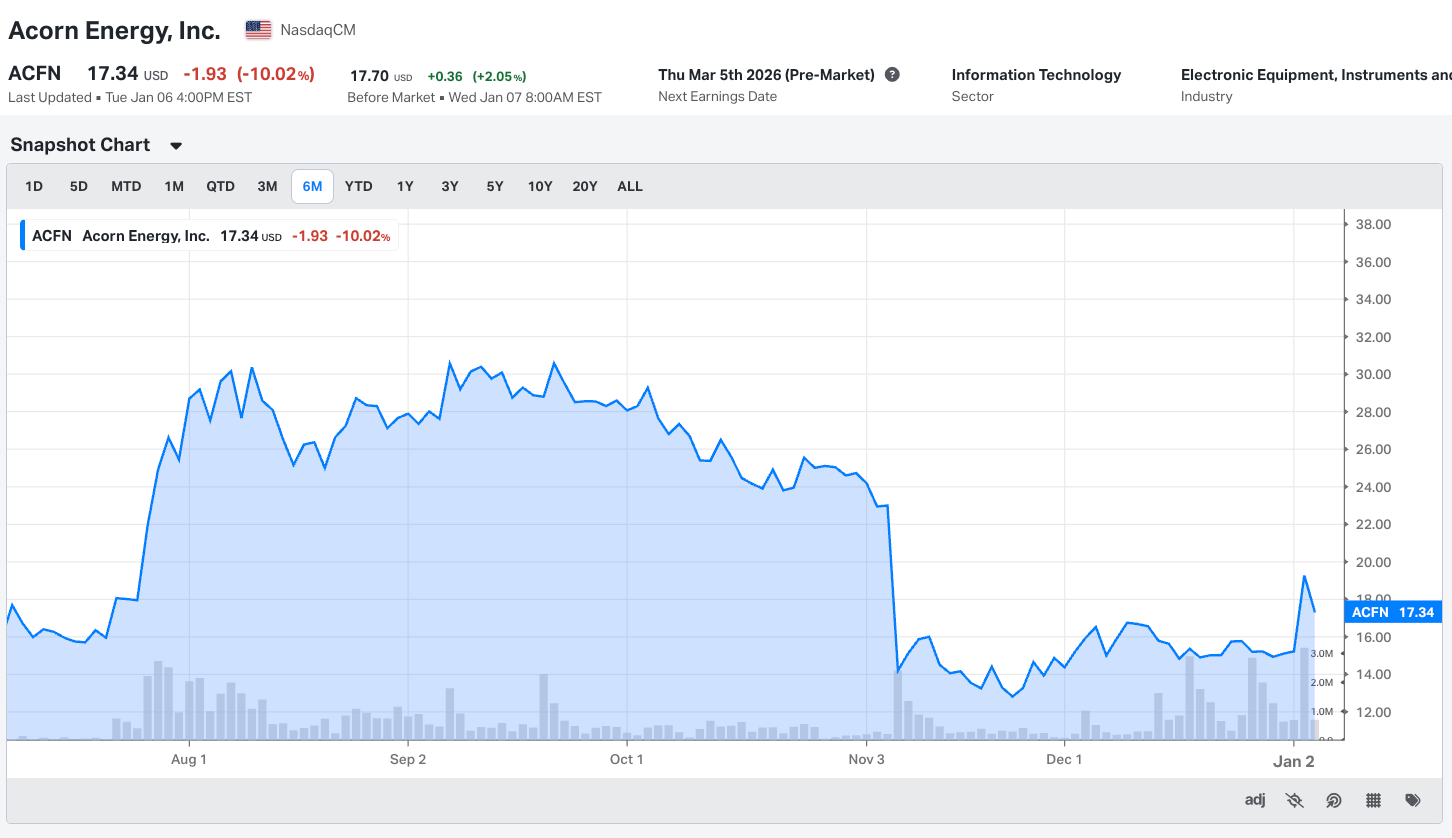Click the Nov 3 axis label
Screen dimensions: 1452x838
[x=866, y=760]
